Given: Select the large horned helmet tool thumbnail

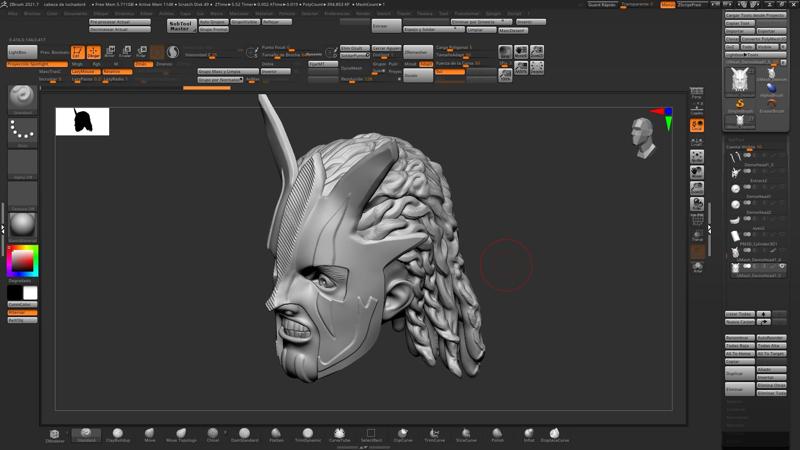Looking at the screenshot, I should 739,81.
